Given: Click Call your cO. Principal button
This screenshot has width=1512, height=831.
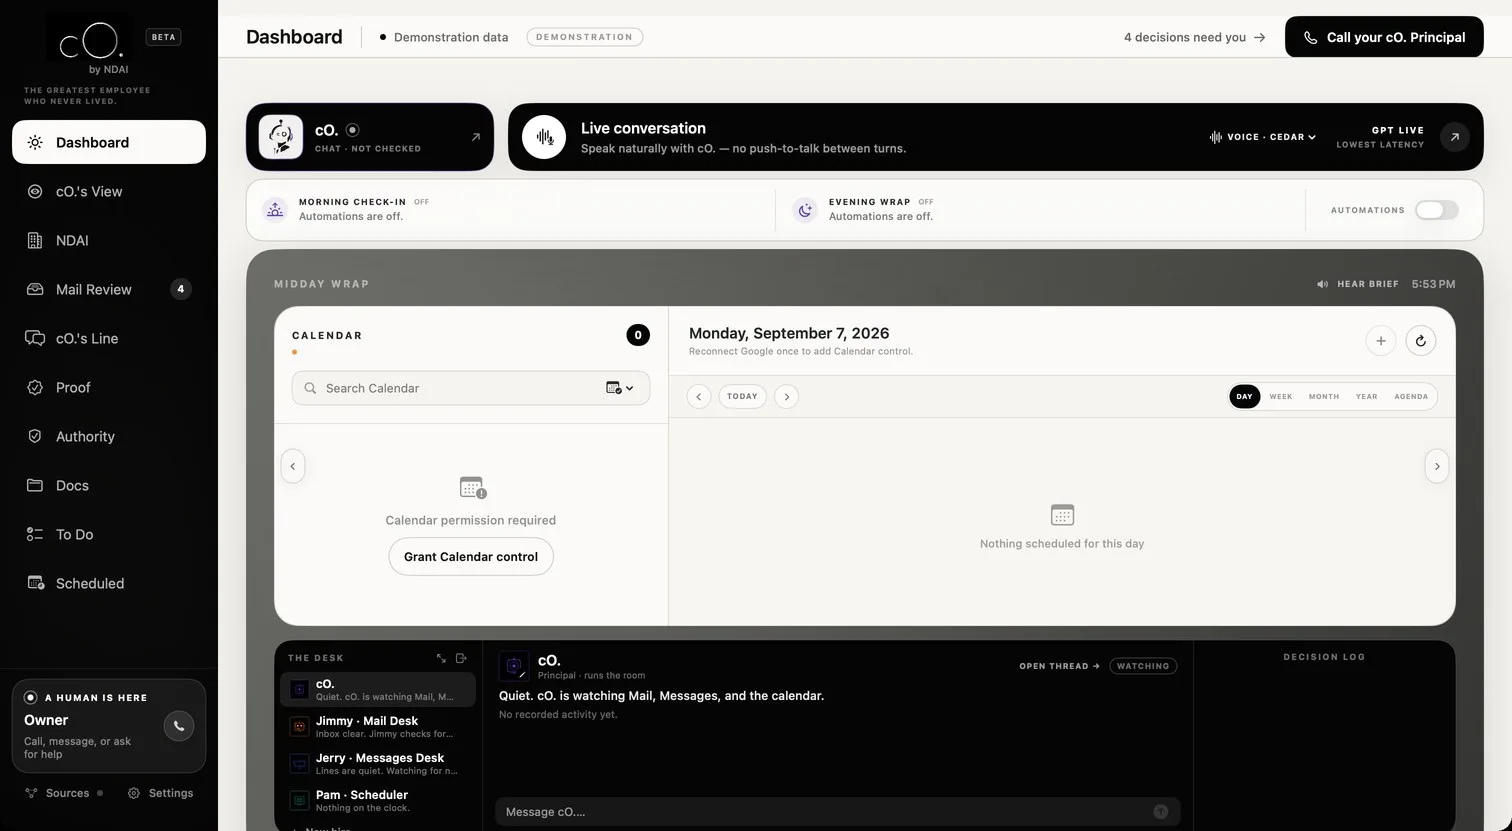Looking at the screenshot, I should (x=1384, y=37).
